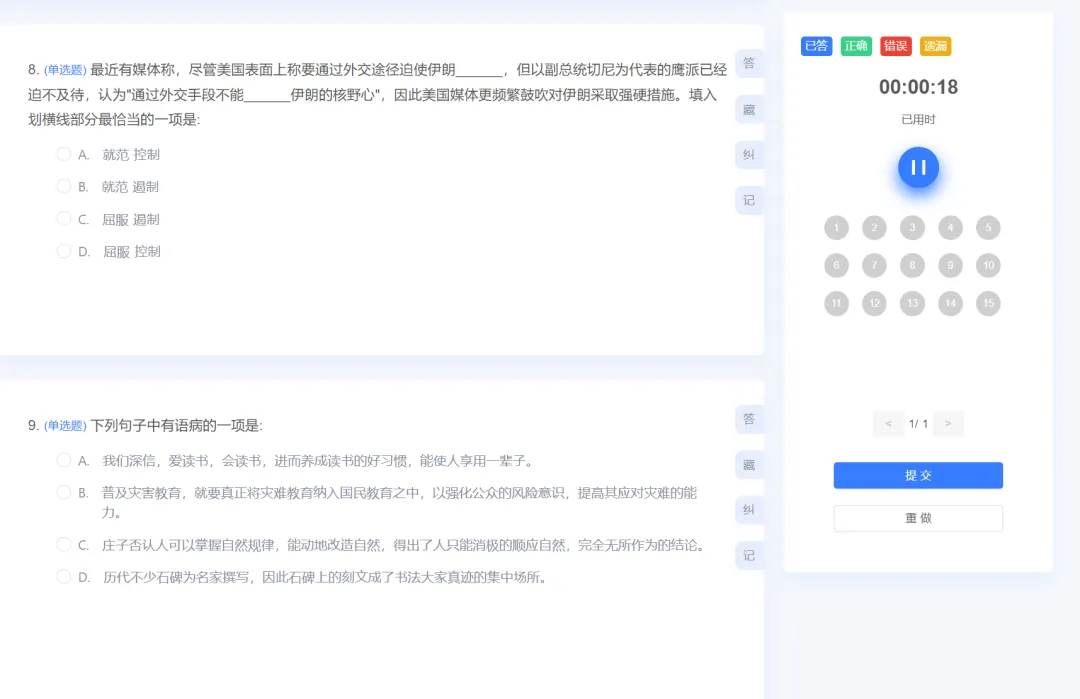1080x699 pixels.
Task: Choose option D 历代不少石碑 in question 9
Action: tap(63, 576)
